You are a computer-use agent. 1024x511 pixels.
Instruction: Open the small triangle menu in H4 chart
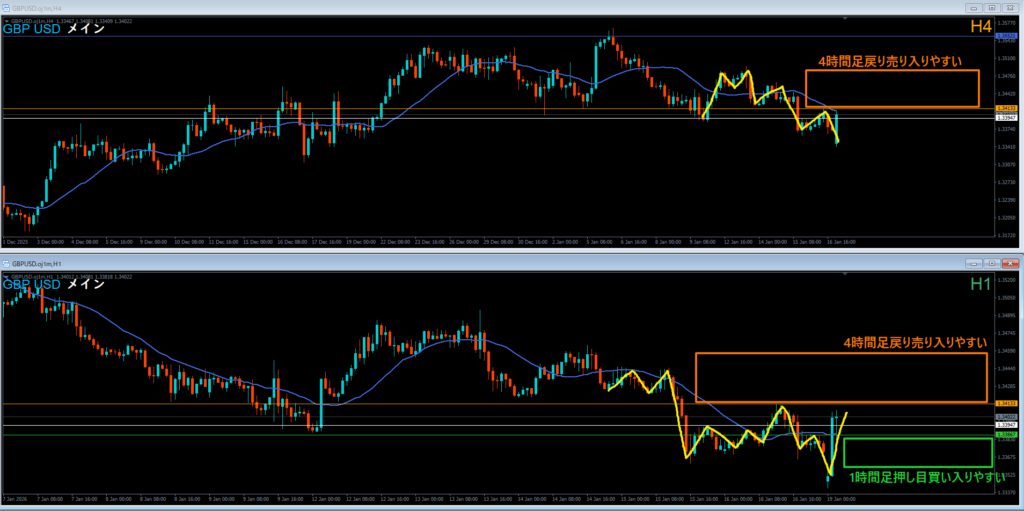7,21
